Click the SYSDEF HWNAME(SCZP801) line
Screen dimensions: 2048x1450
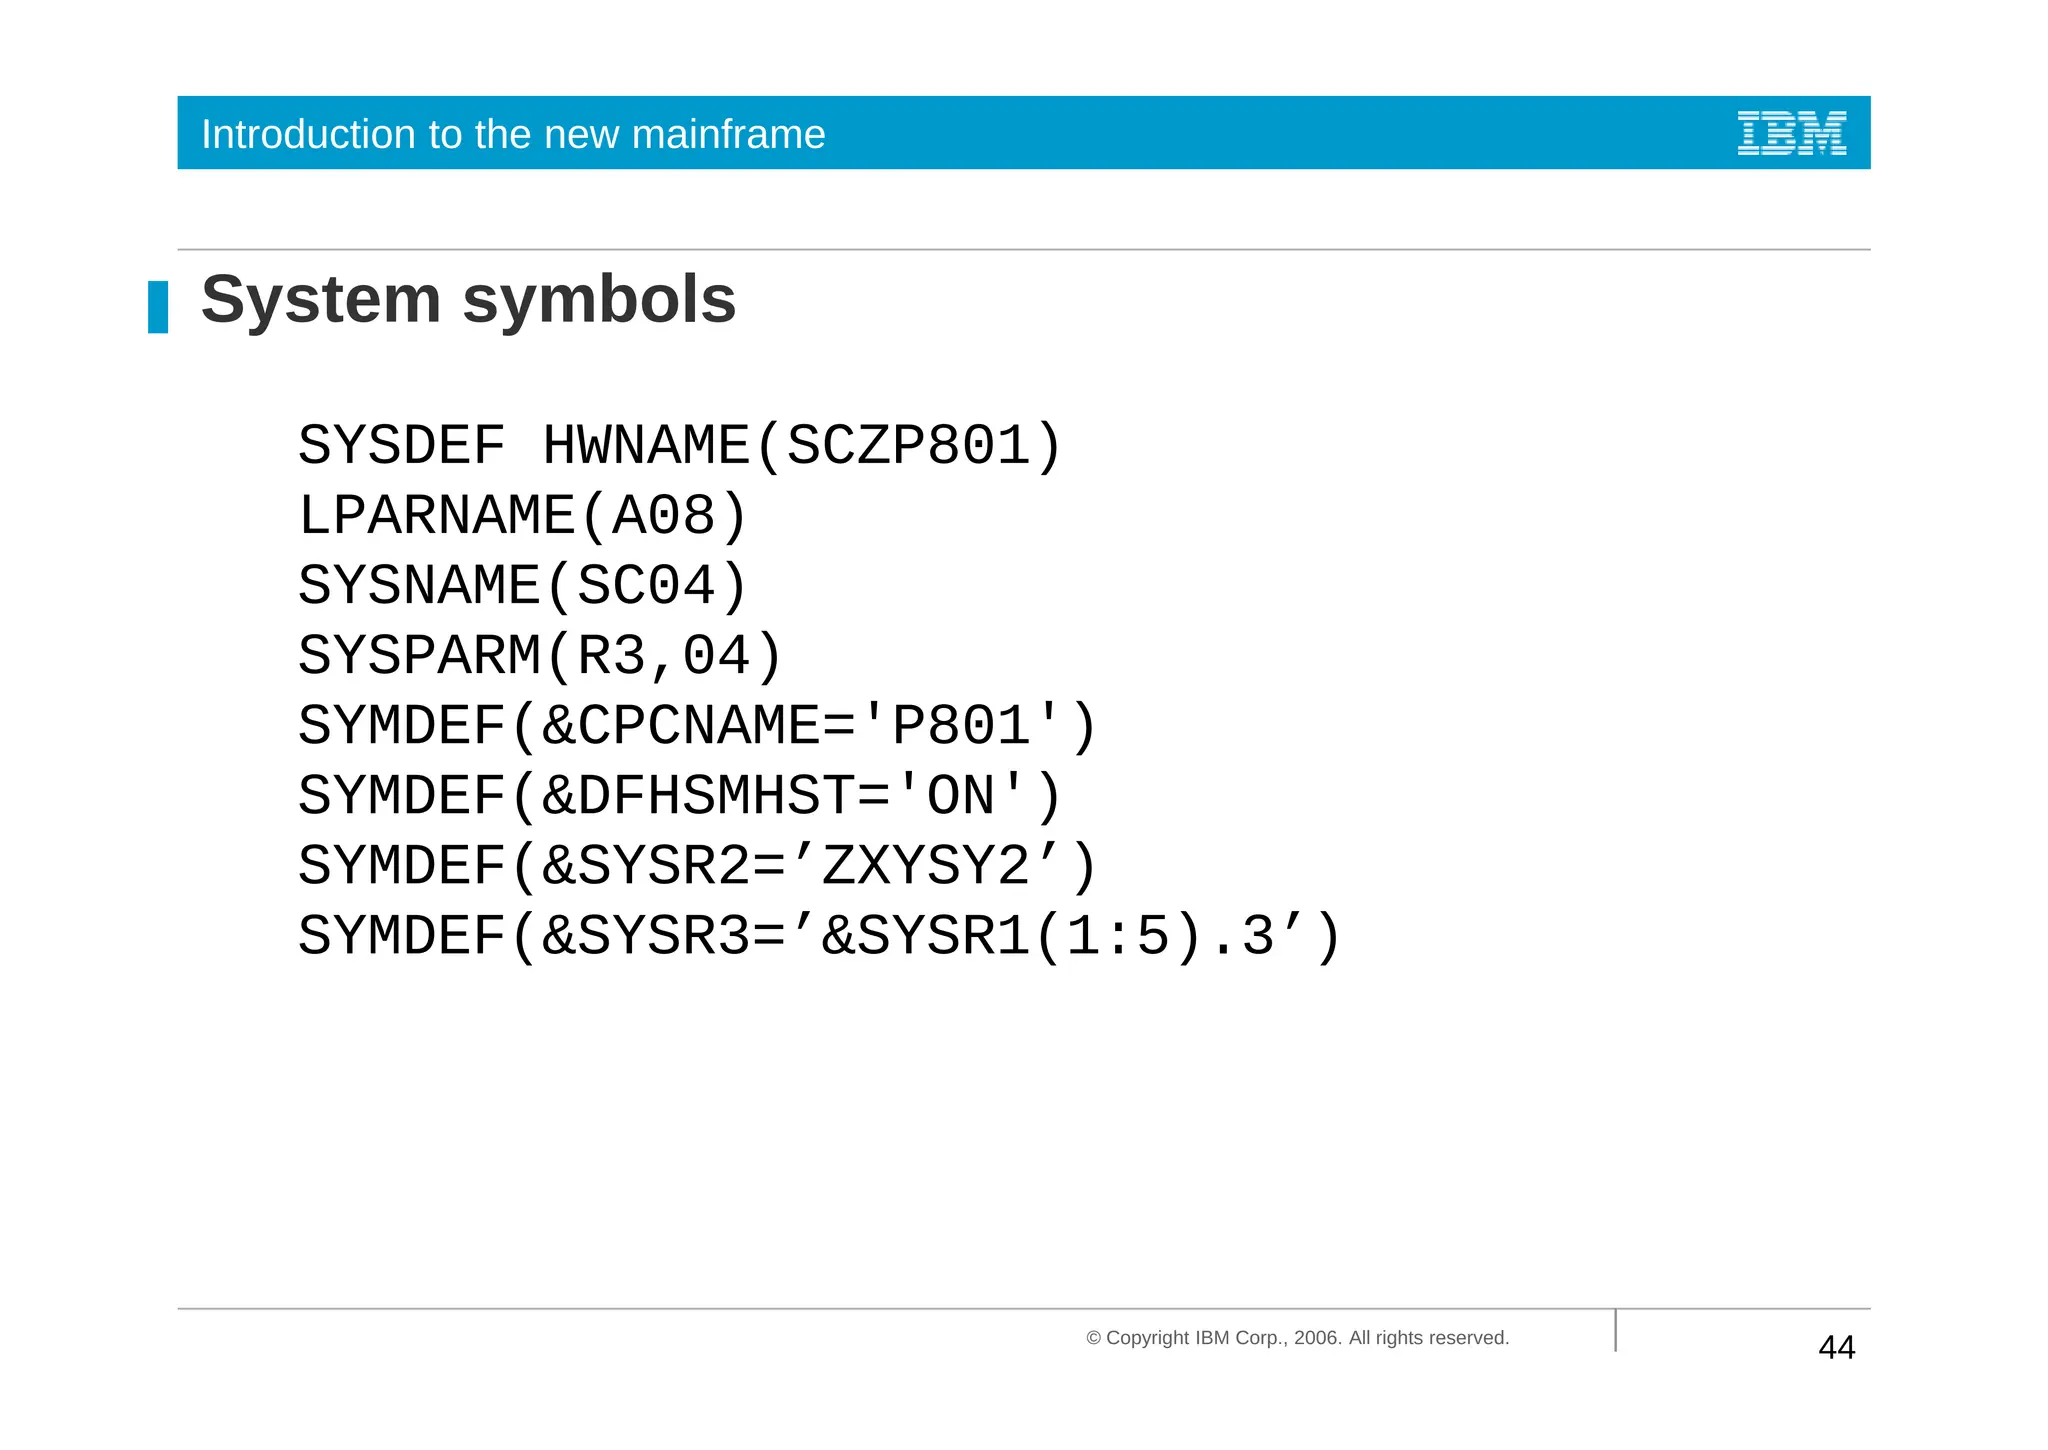tap(680, 446)
